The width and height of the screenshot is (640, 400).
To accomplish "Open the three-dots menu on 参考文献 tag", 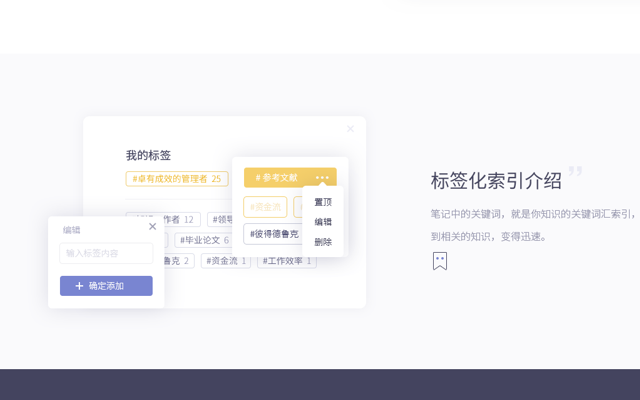I will [x=322, y=178].
